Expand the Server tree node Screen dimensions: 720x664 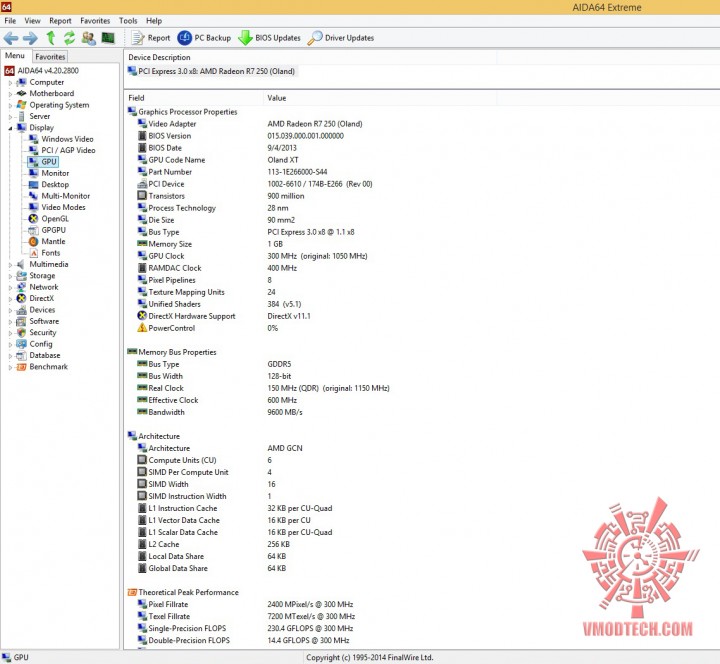click(10, 117)
